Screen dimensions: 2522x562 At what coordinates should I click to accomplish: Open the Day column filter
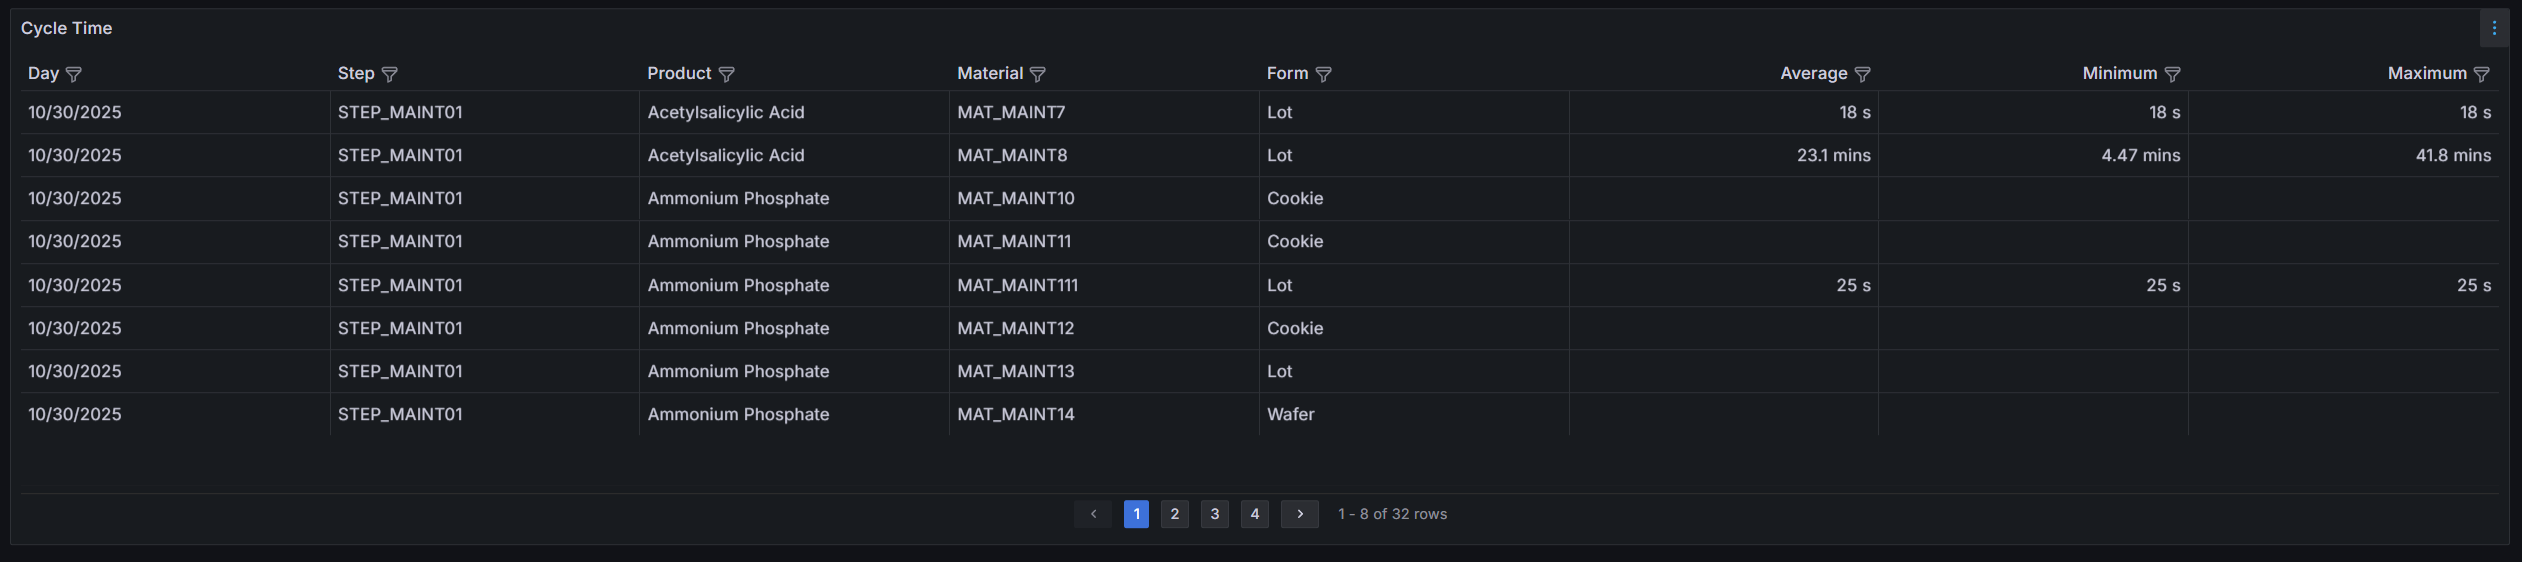click(x=74, y=74)
